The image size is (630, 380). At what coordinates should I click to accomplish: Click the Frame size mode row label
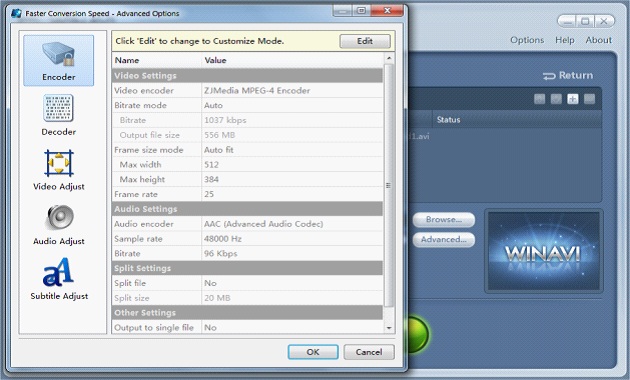[149, 150]
